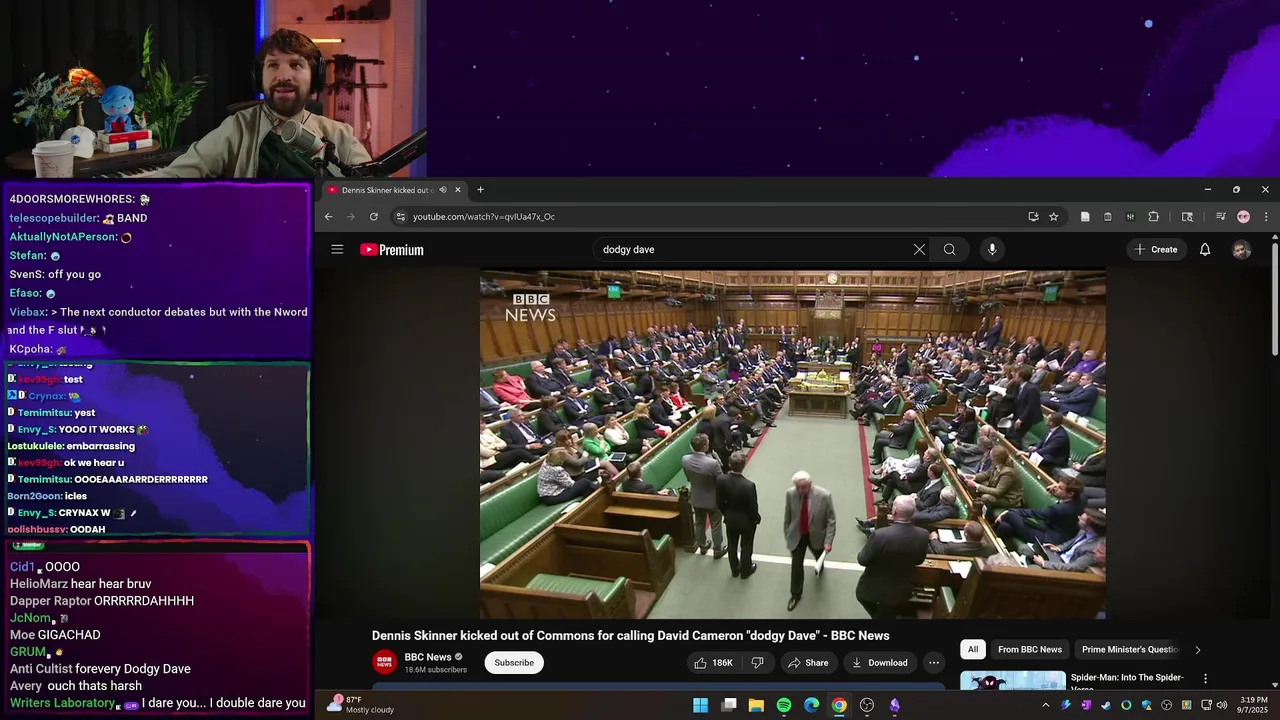Click on the BBC News video player
The image size is (1280, 720).
793,445
